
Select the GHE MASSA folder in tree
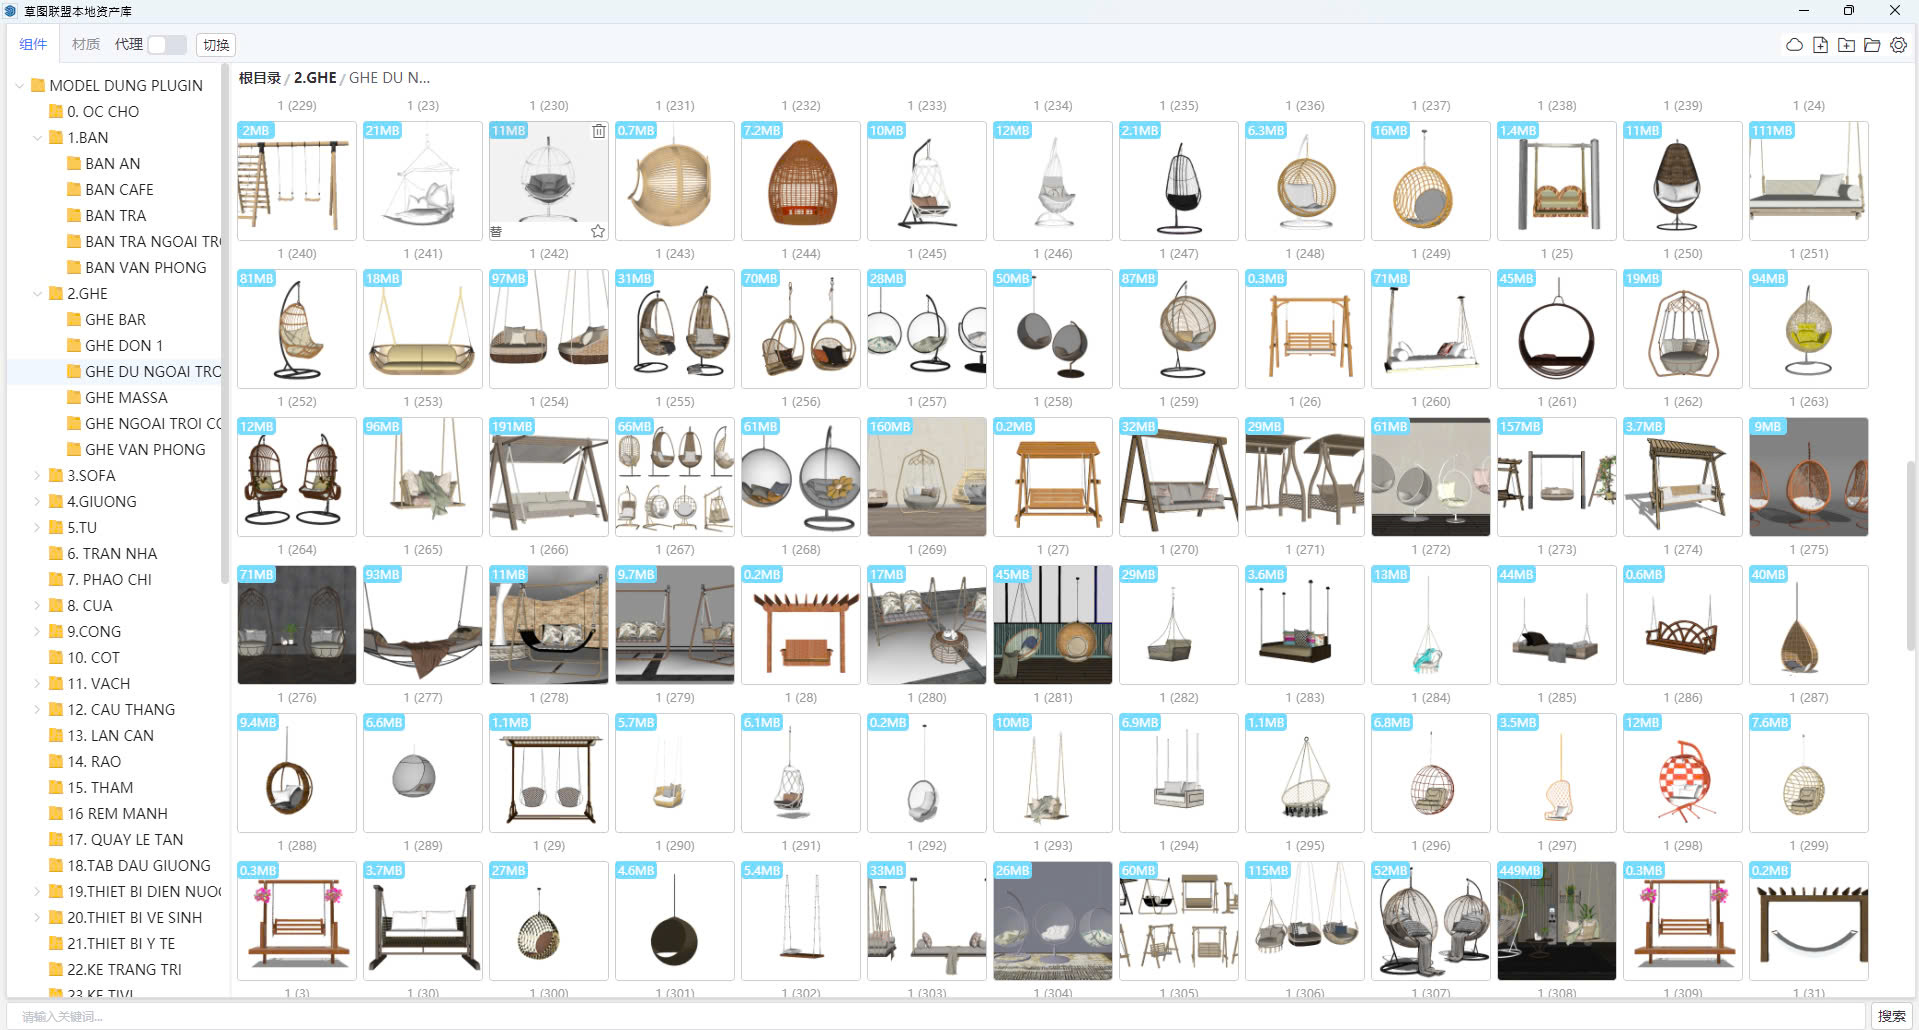tap(126, 398)
